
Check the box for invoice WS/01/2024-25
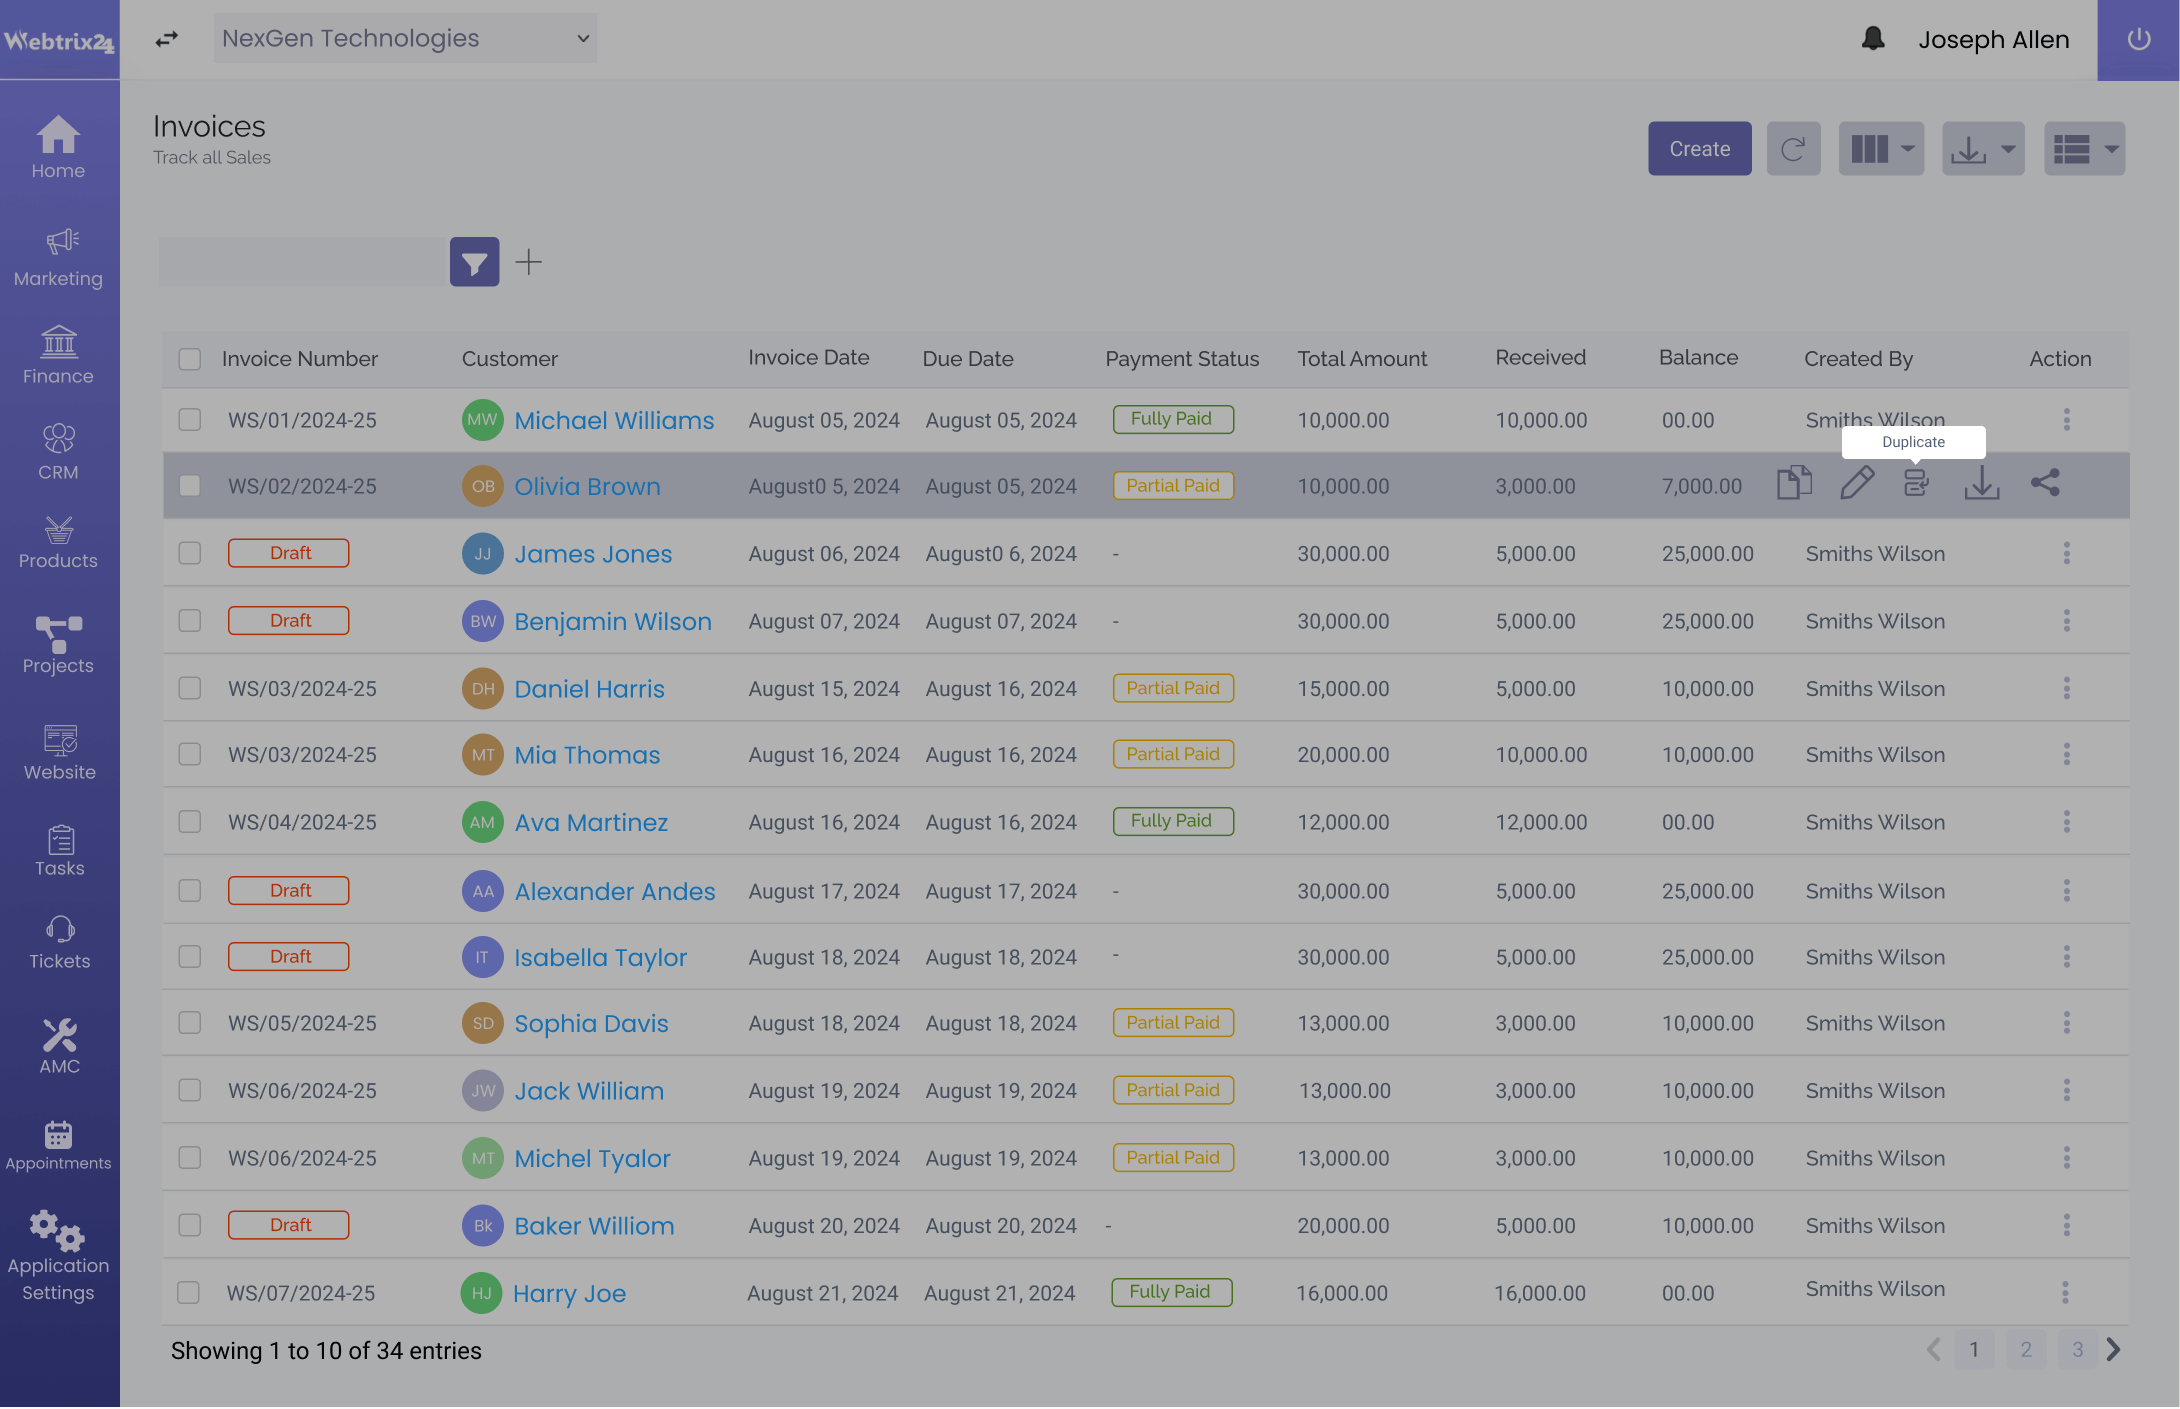[190, 420]
